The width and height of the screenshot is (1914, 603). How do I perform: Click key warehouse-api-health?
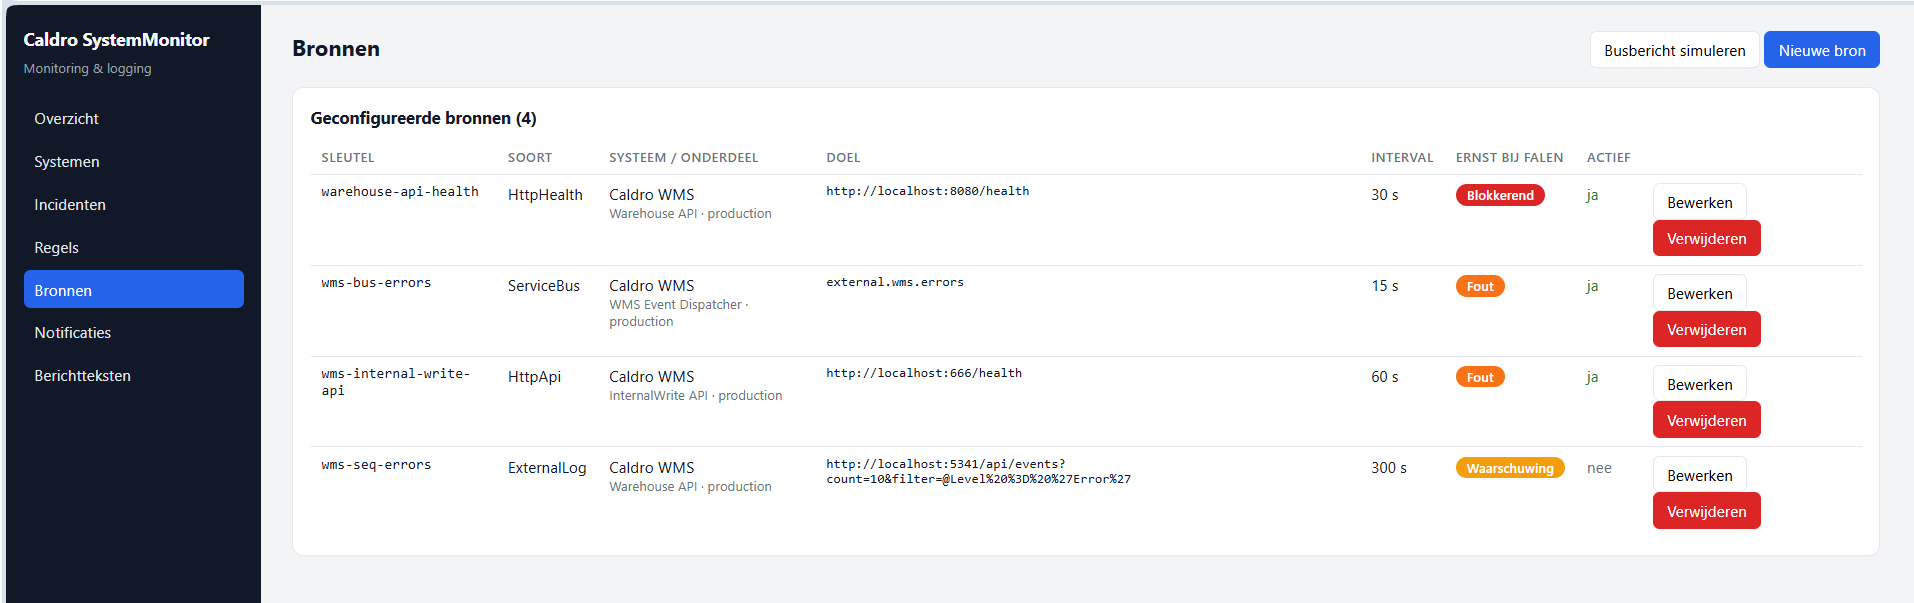pos(400,192)
